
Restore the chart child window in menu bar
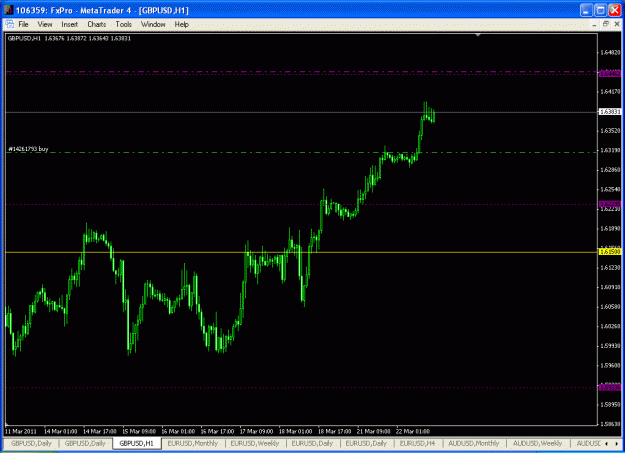pyautogui.click(x=605, y=24)
